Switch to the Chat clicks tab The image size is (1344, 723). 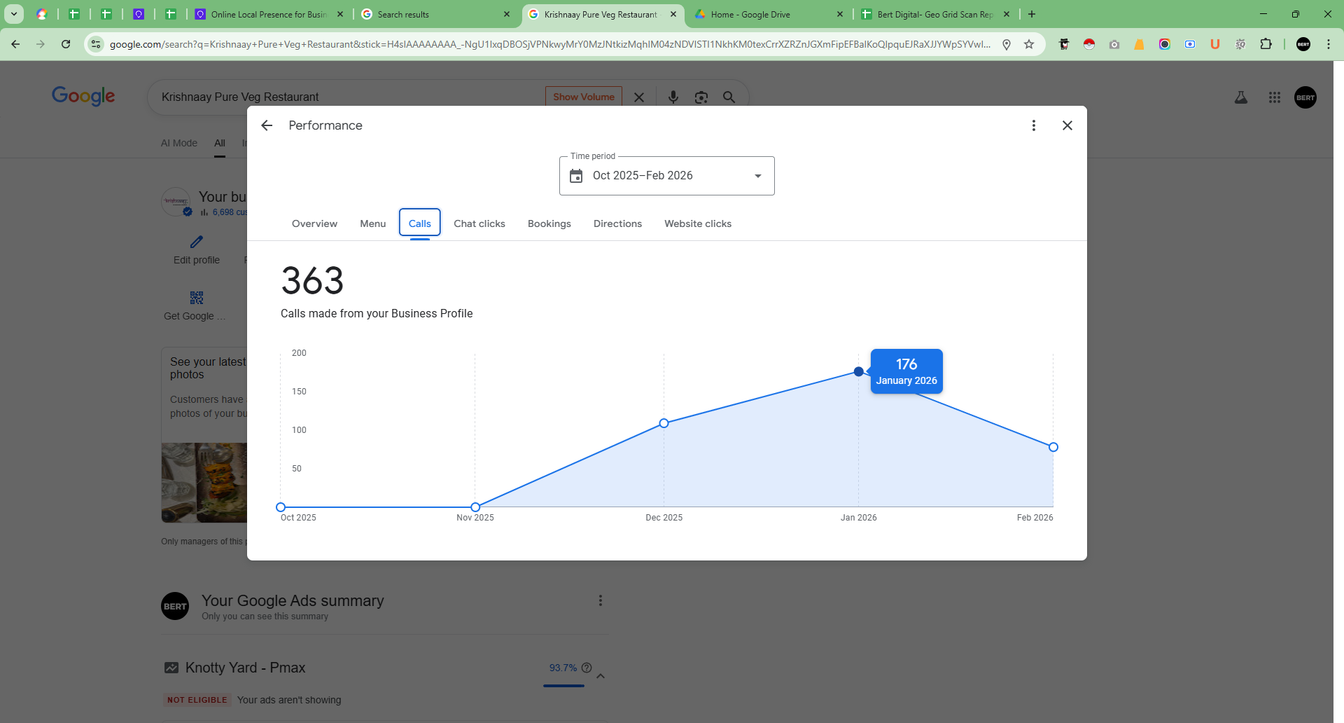(479, 224)
